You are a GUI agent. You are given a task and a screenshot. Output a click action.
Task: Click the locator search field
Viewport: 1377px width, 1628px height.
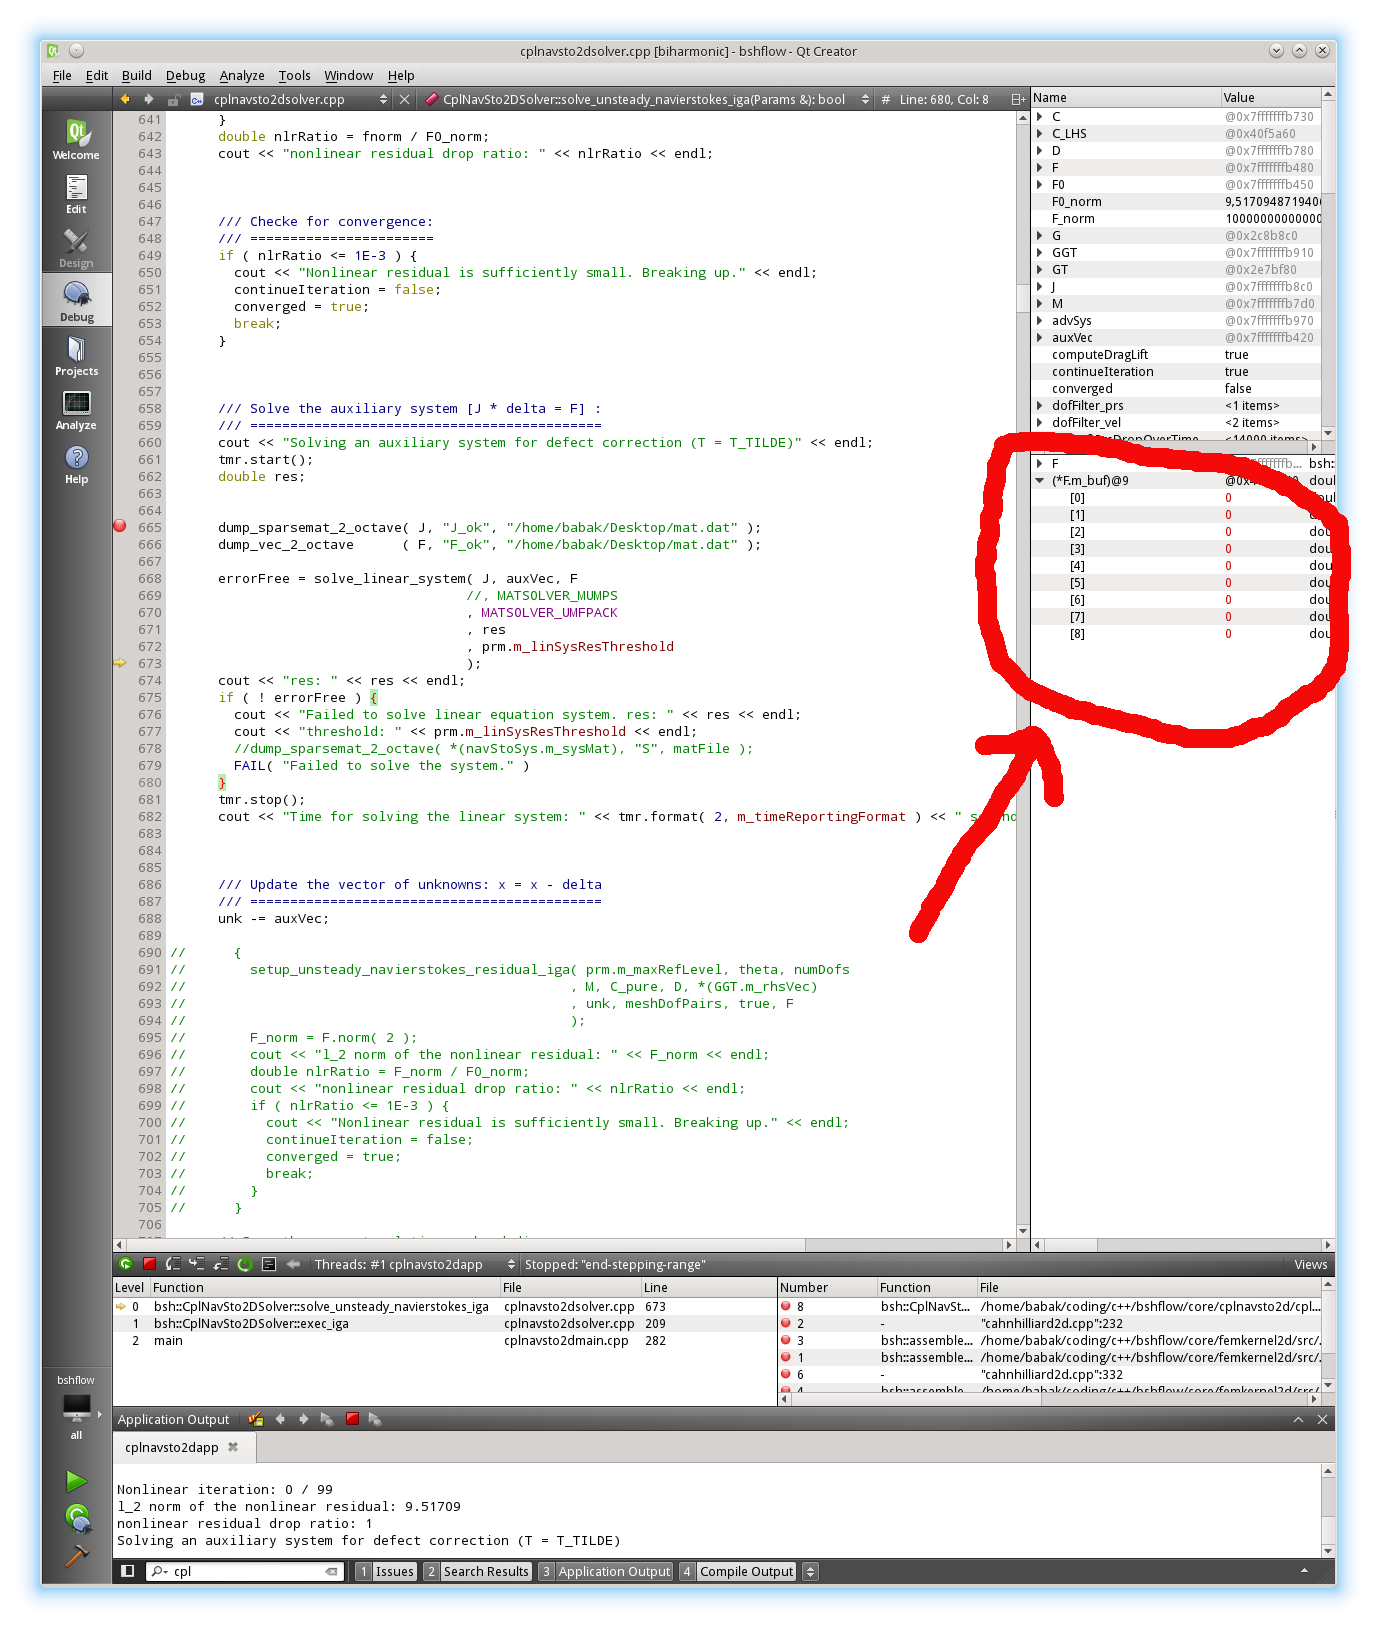click(x=245, y=1571)
